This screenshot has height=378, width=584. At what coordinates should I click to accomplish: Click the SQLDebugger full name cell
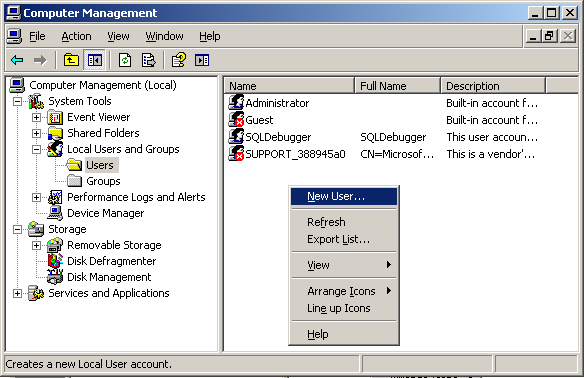[x=393, y=137]
